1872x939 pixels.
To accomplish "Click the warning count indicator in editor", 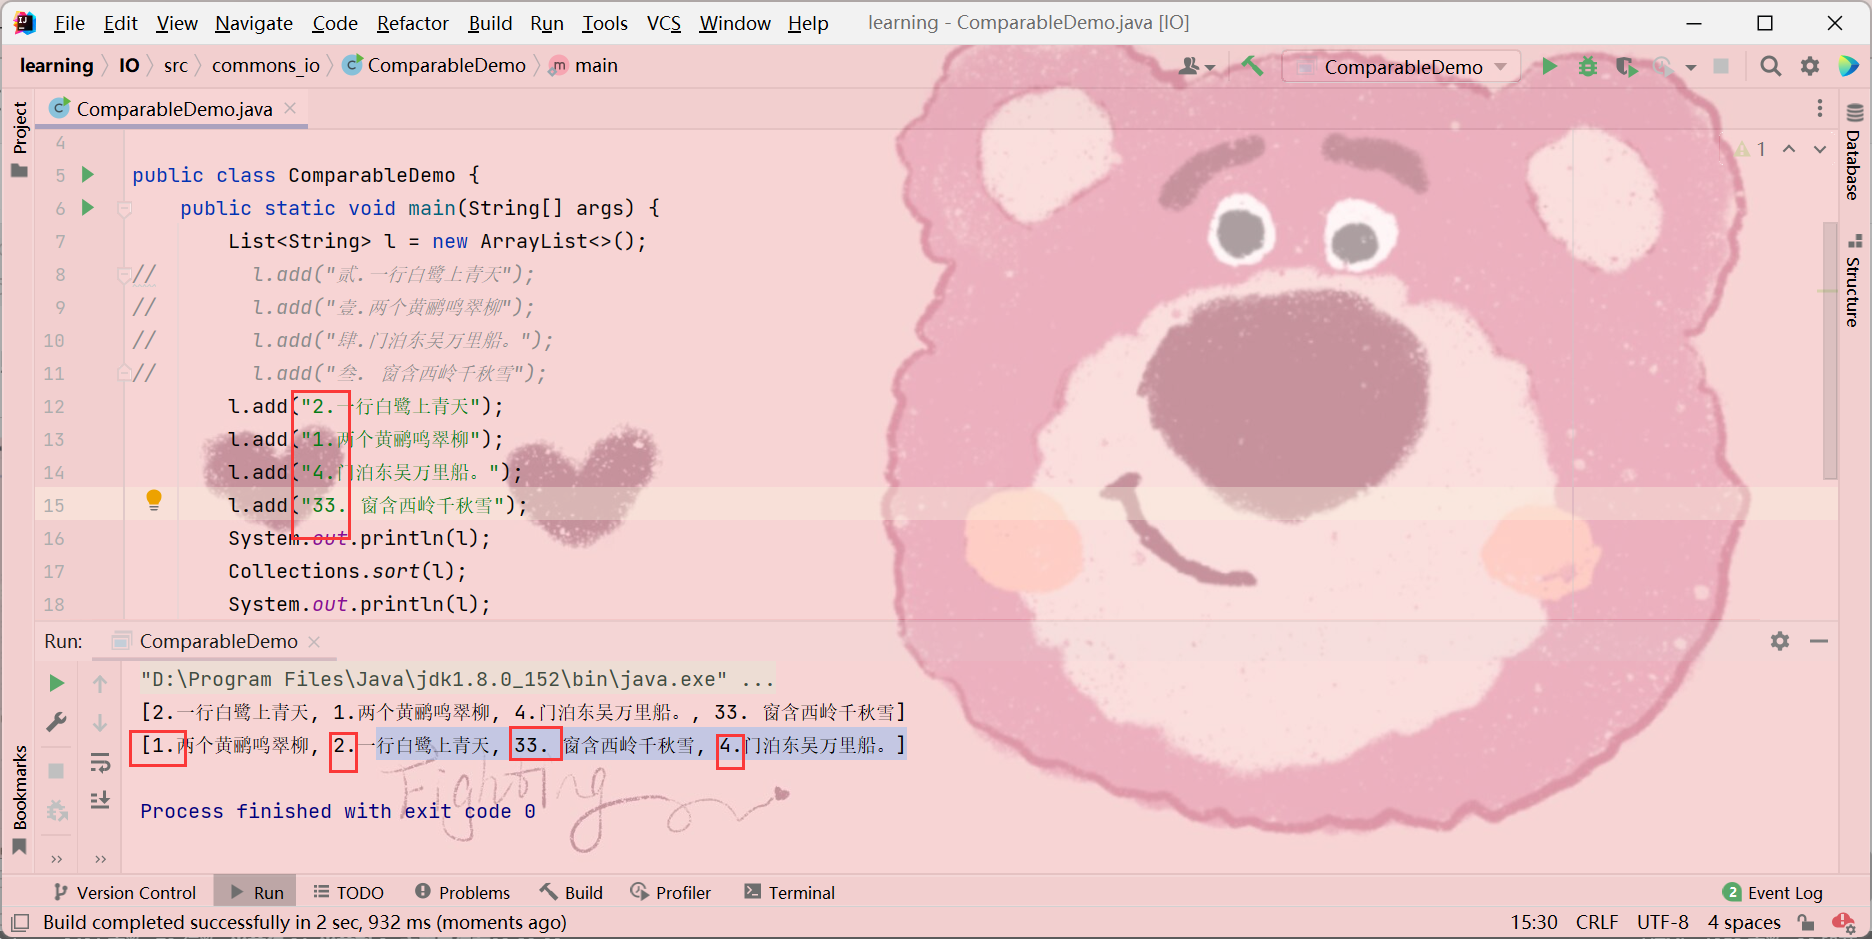I will (1751, 149).
